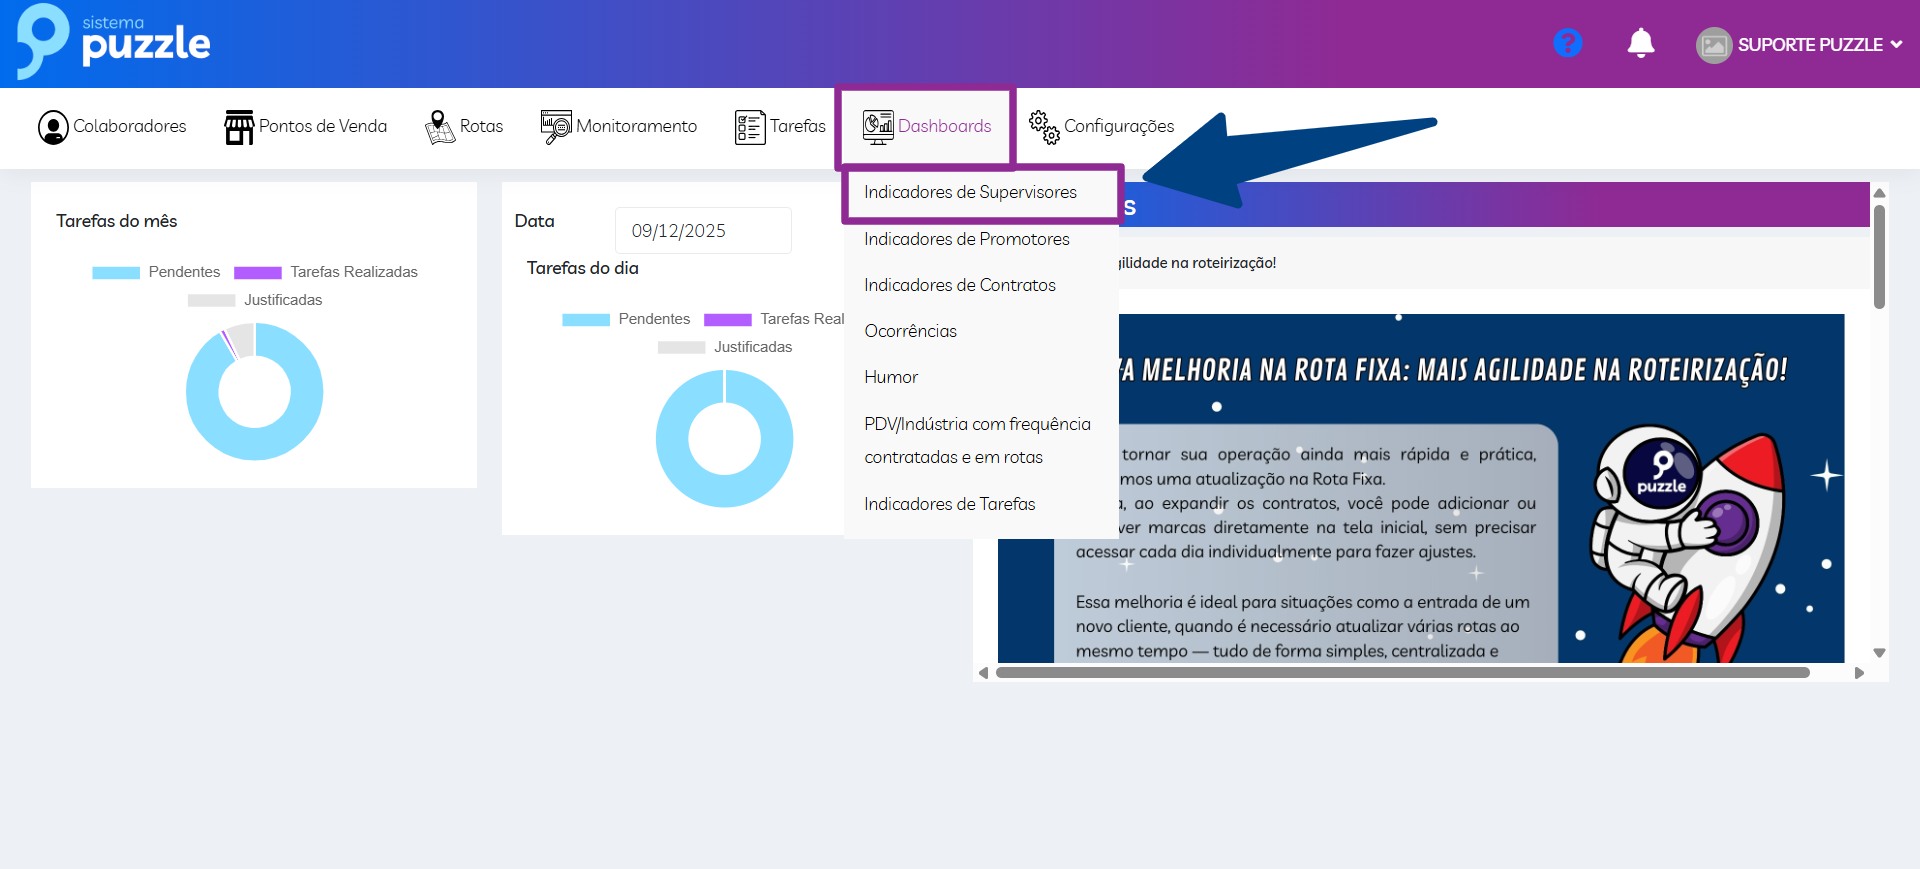Click the horizontal scrollbar under the news banner
This screenshot has height=869, width=1920.
[1402, 673]
